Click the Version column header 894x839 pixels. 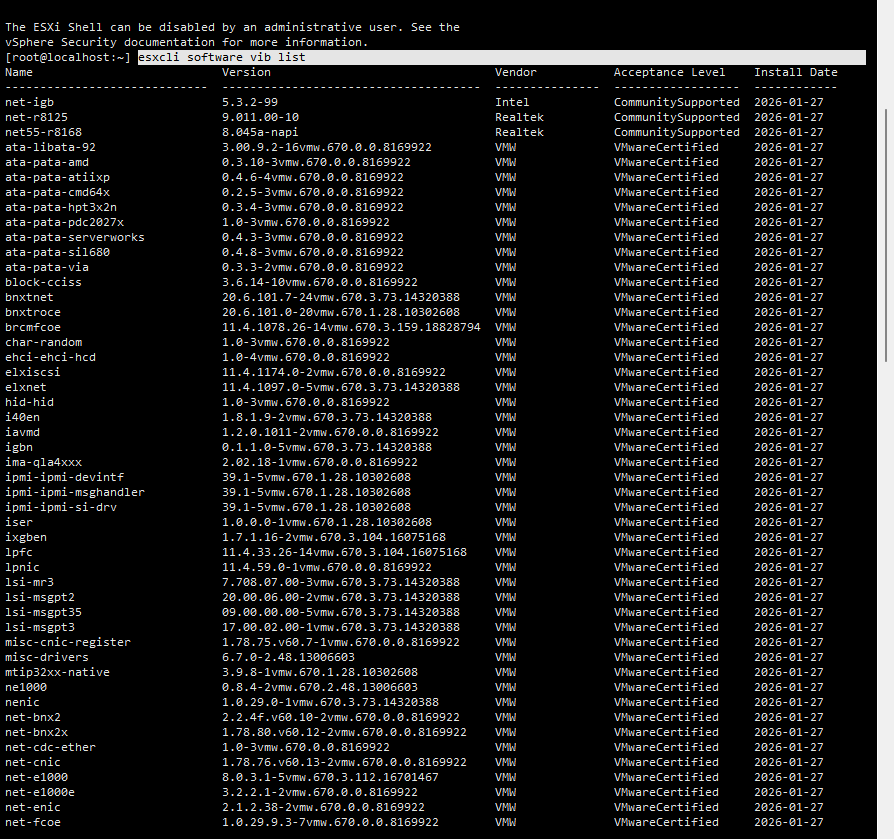point(246,72)
